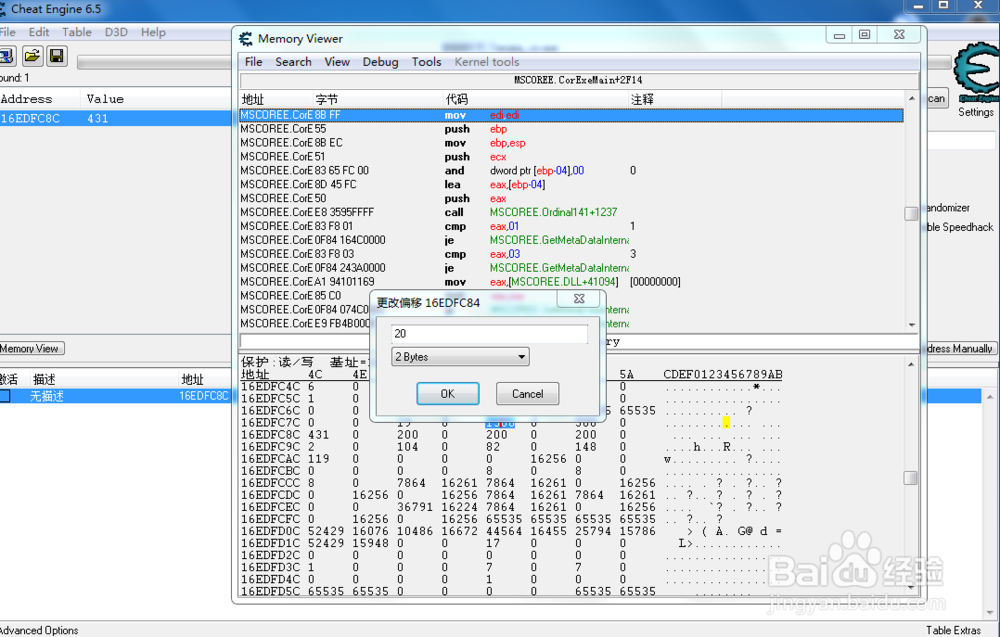Click scroll up arrow of hex dump pane
The height and width of the screenshot is (637, 1000).
tap(911, 364)
